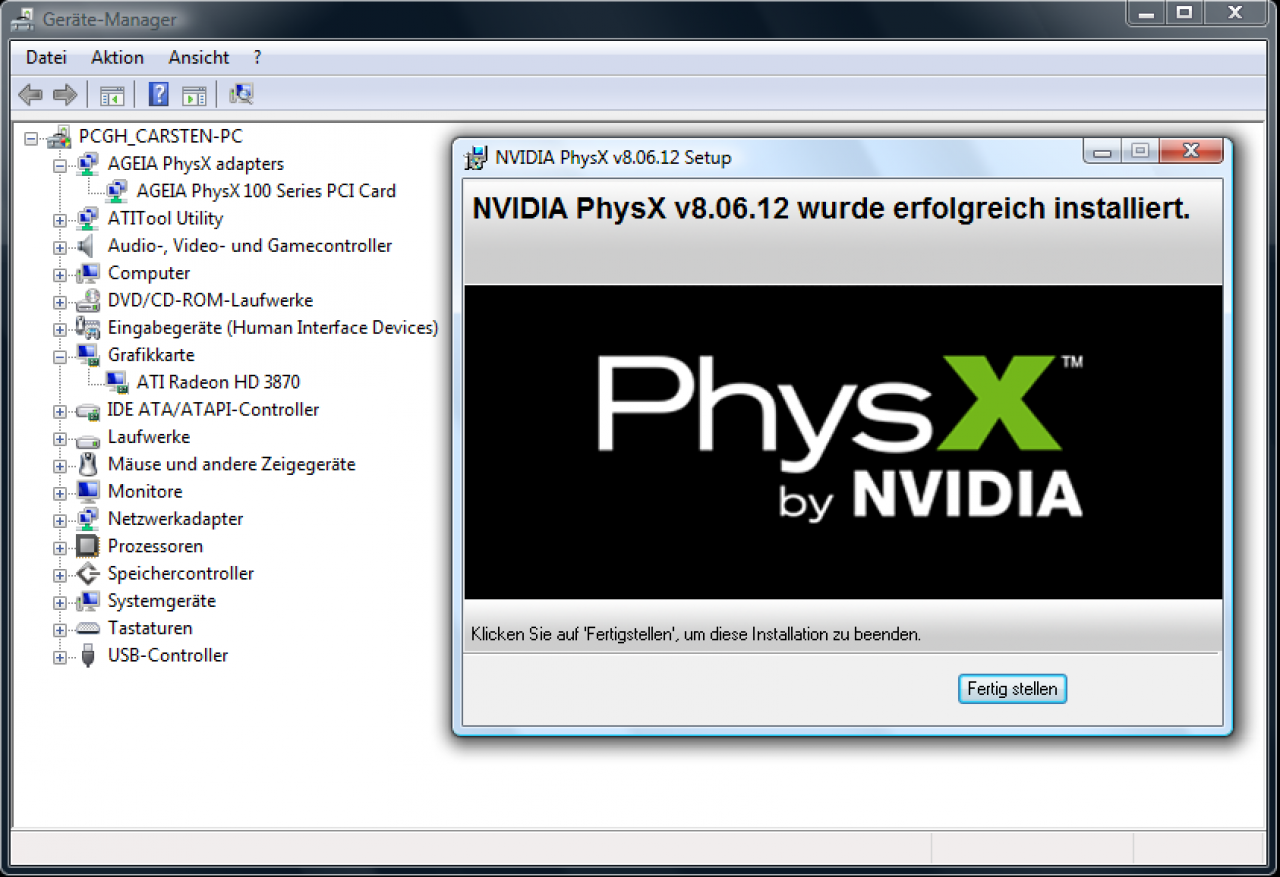
Task: Select Mäuse und andere Zeigegeräte label
Action: 231,464
